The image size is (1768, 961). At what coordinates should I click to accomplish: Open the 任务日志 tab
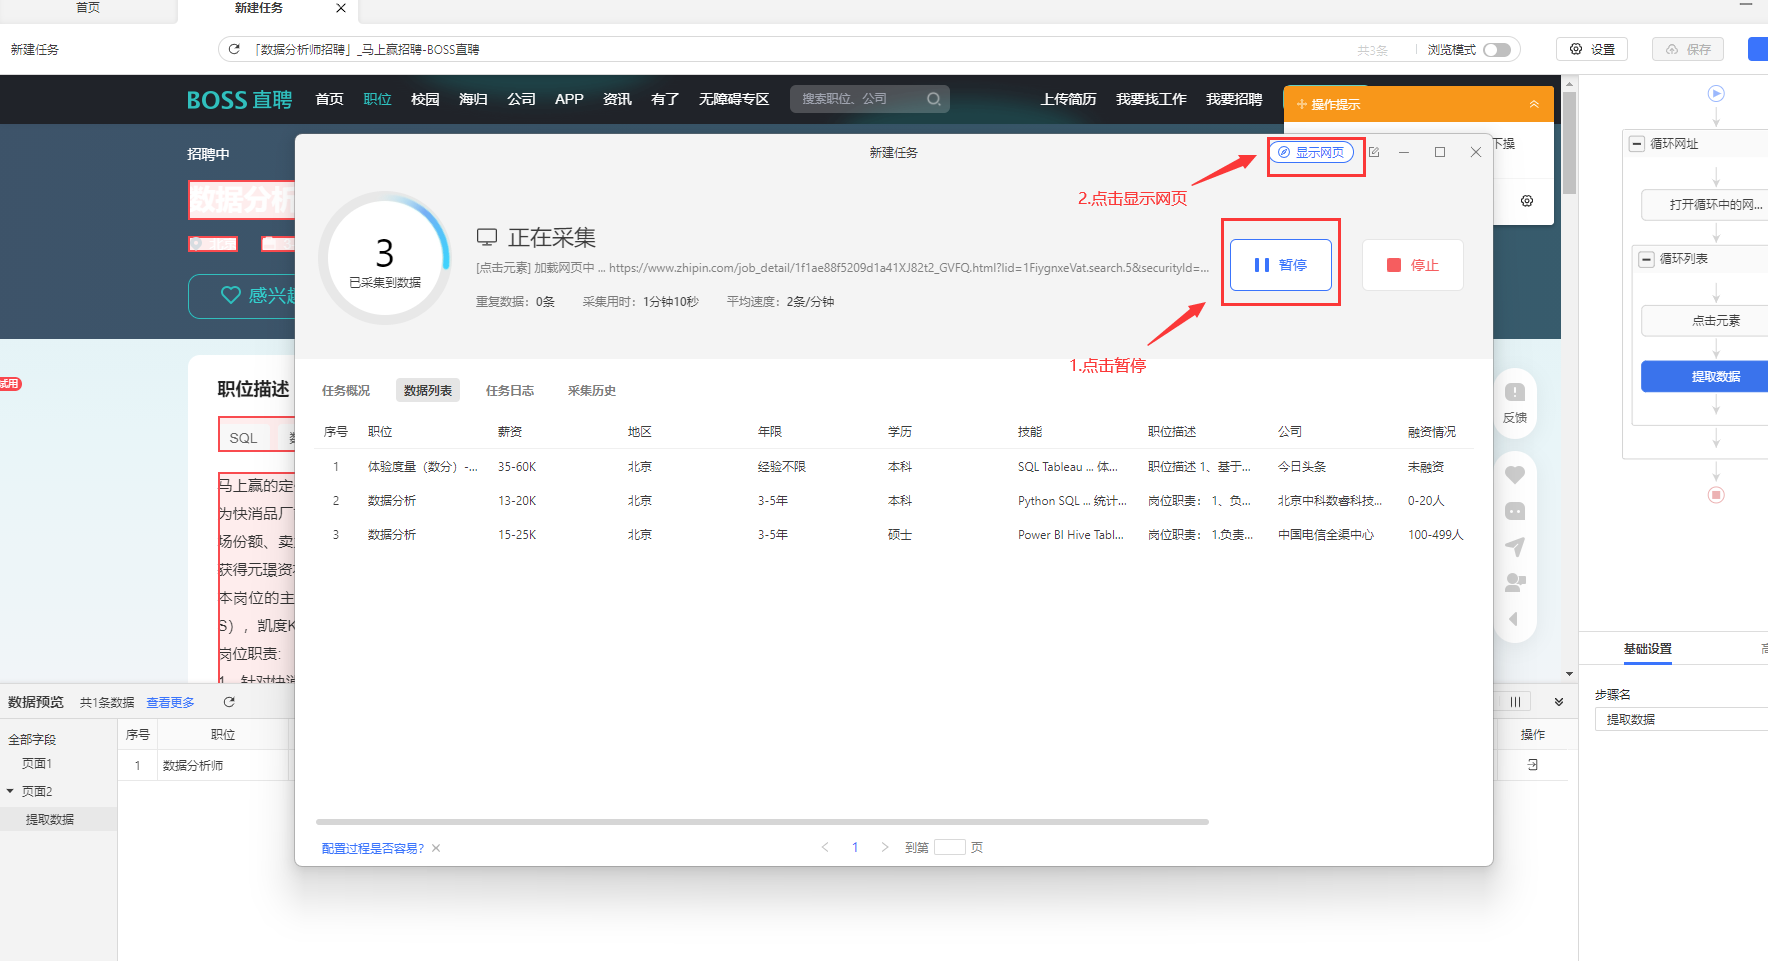pyautogui.click(x=510, y=391)
